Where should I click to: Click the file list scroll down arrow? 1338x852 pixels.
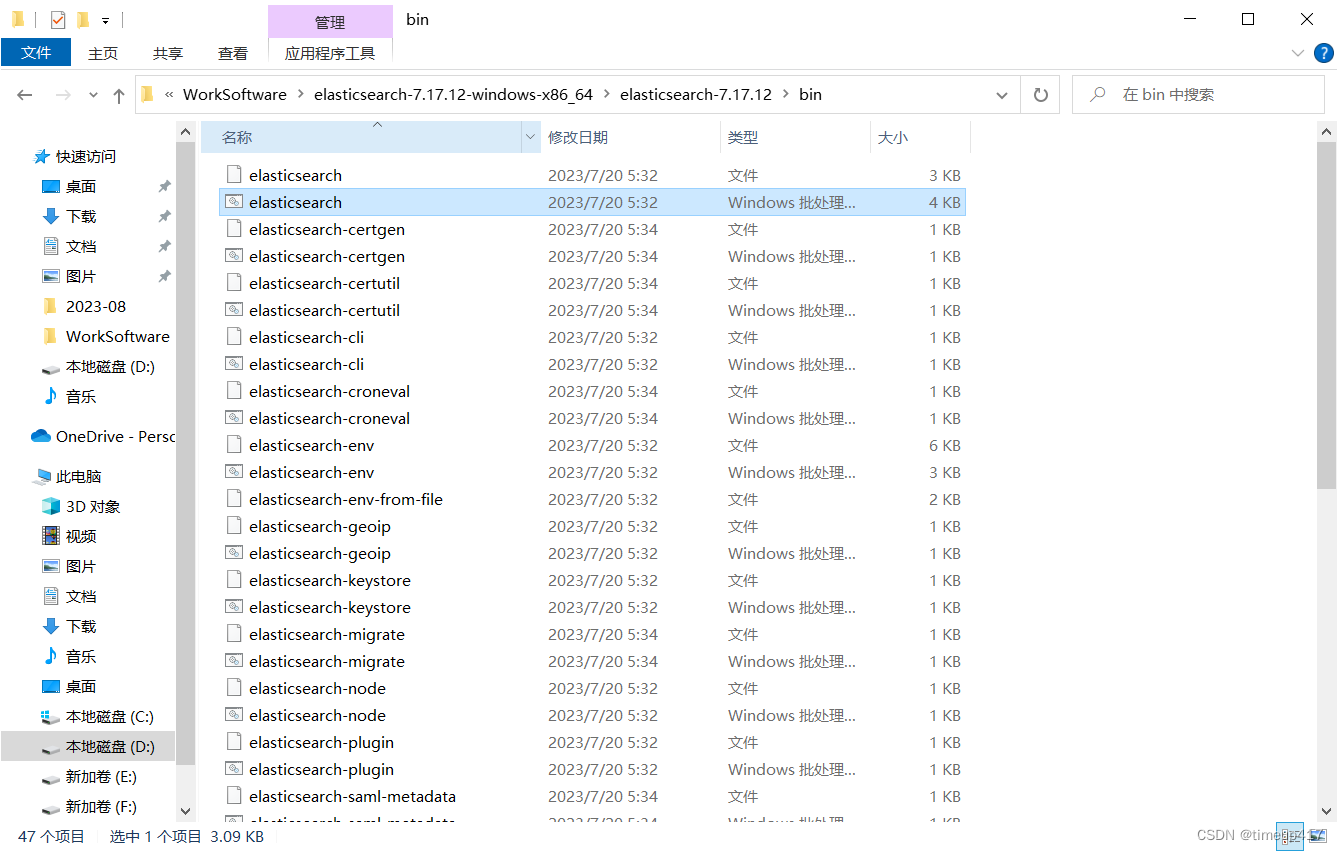click(1327, 811)
